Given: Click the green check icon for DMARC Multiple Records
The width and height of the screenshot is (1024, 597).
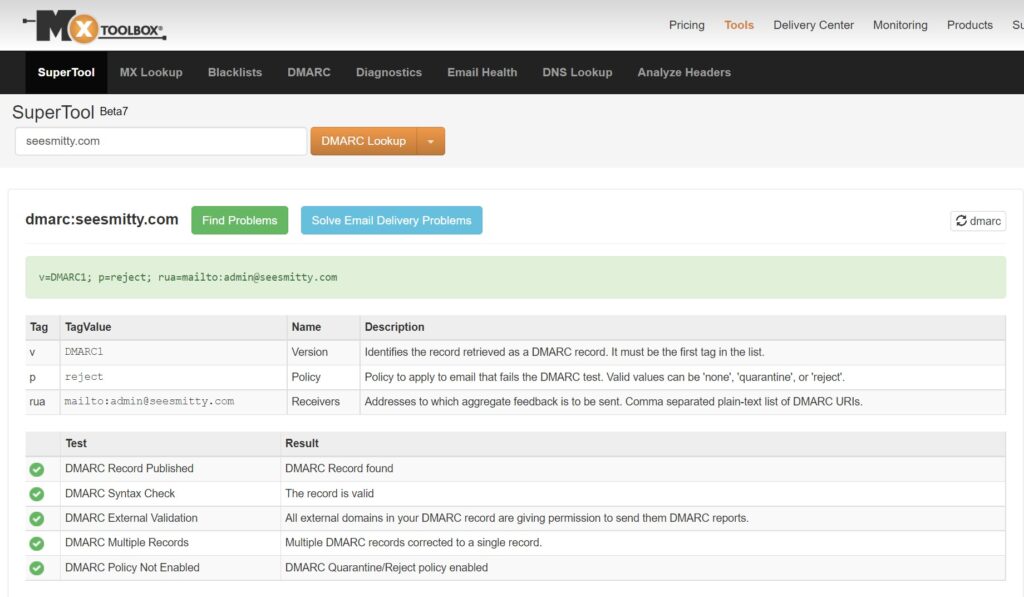Looking at the screenshot, I should [37, 543].
